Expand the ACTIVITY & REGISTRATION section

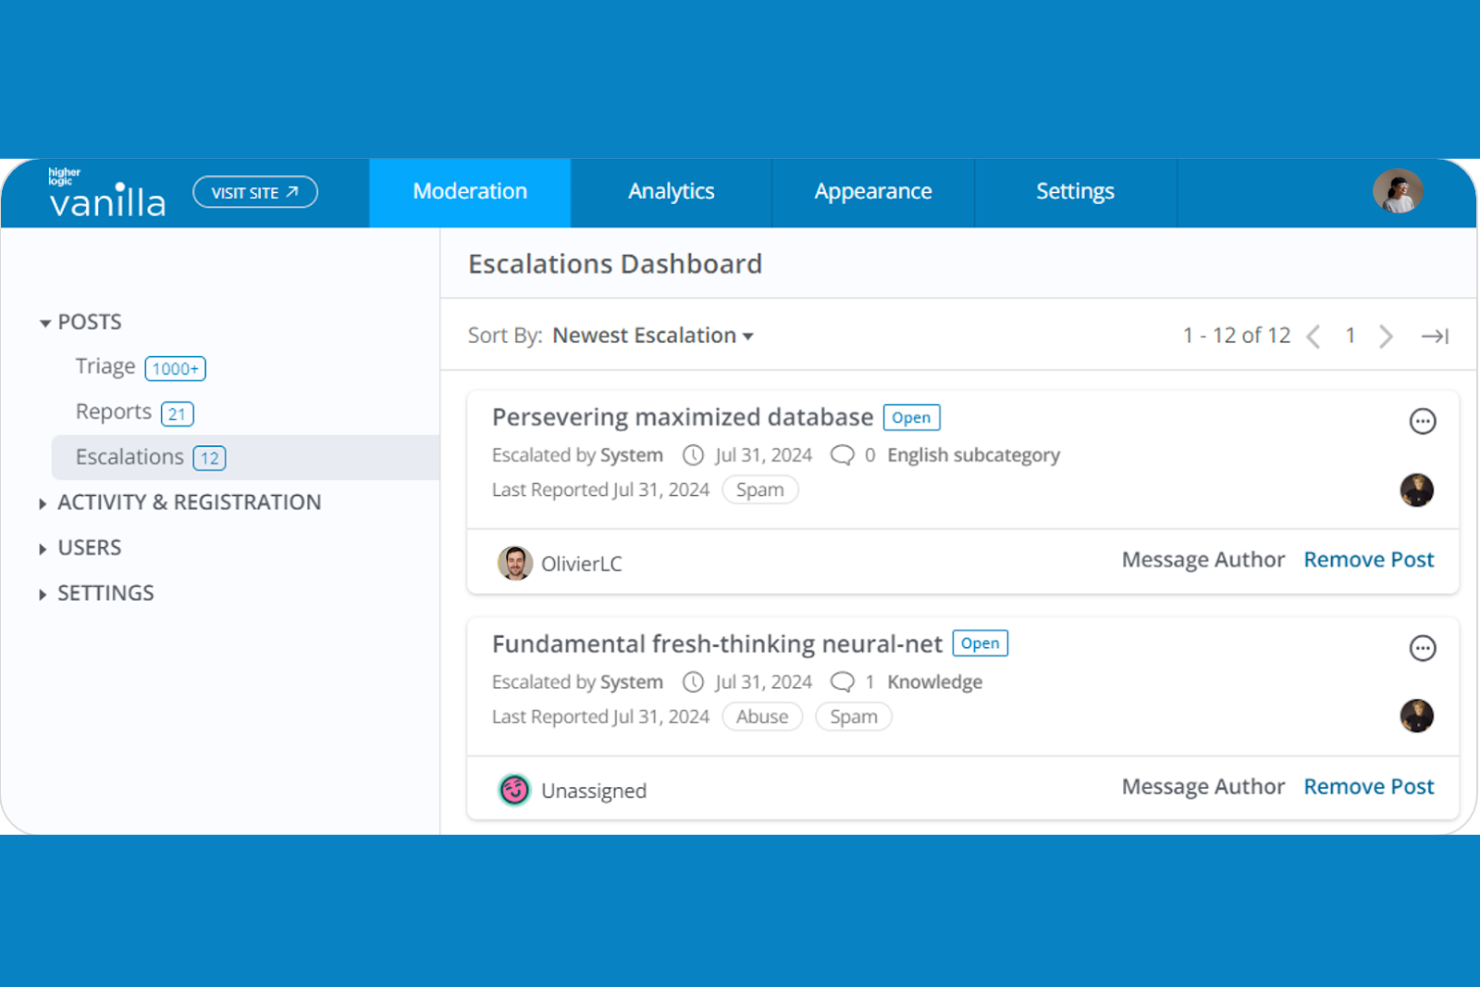pyautogui.click(x=43, y=502)
